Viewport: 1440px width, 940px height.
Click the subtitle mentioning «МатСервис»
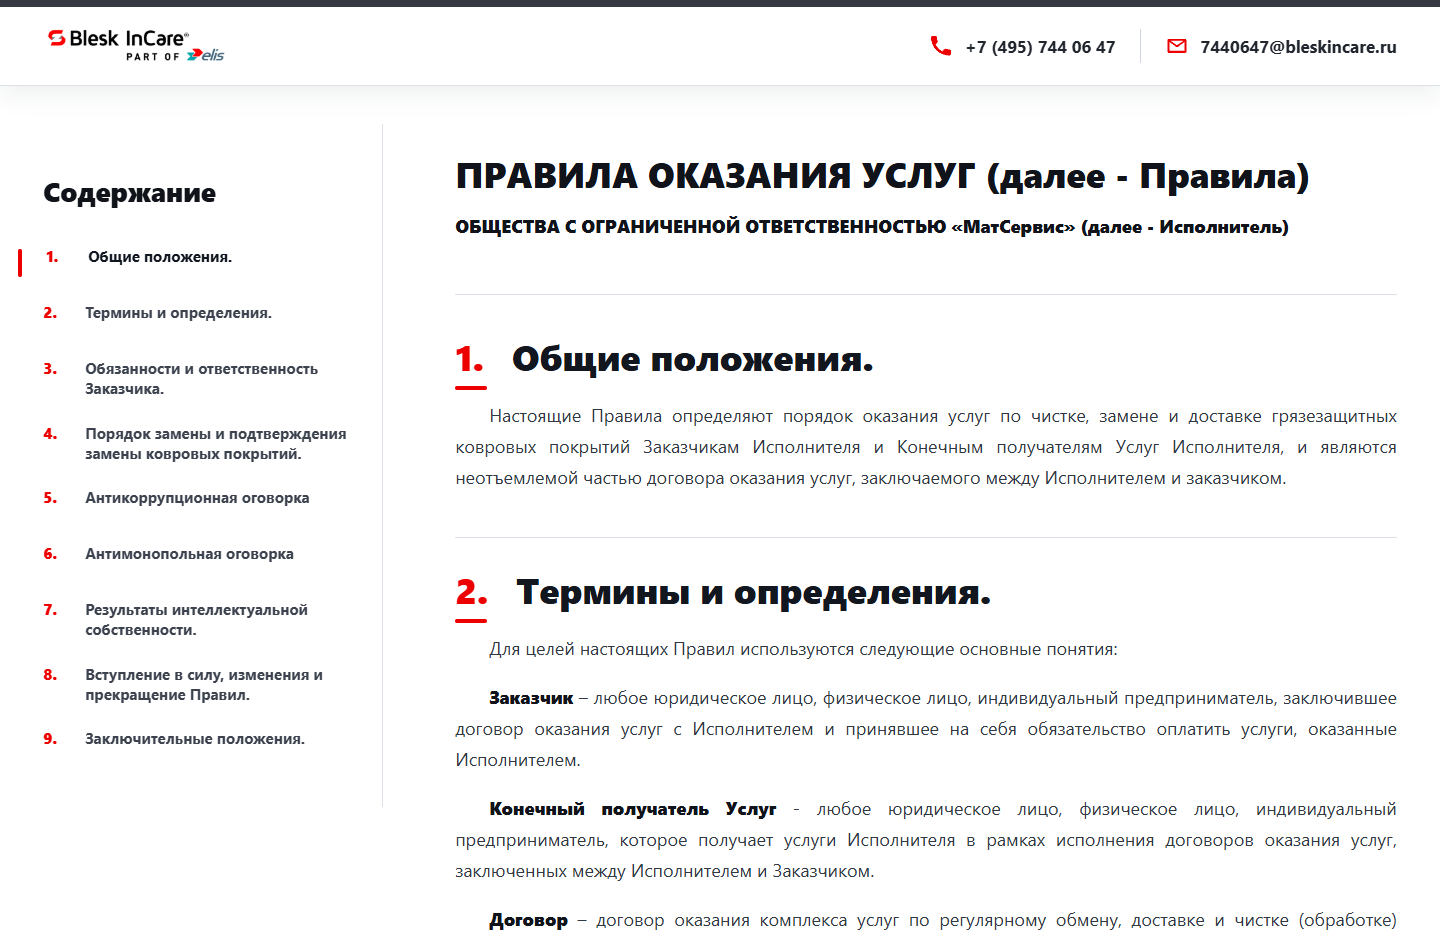coord(872,227)
